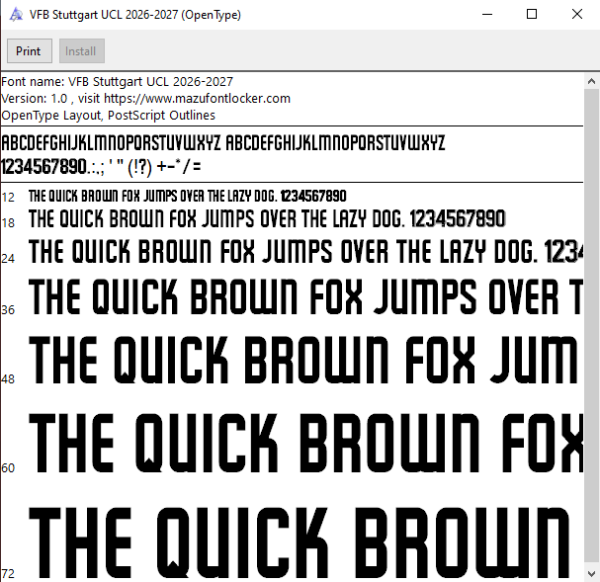Viewport: 600px width, 582px height.
Task: Click the ABCDEFGHIJKLMNOPQRSTUVWXYZ alphabet sample line
Action: (x=223, y=143)
